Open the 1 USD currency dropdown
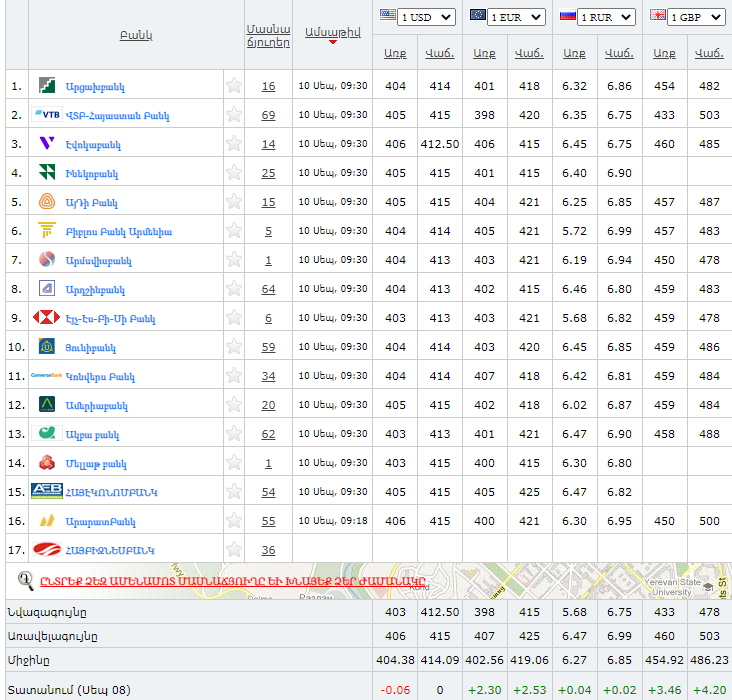The width and height of the screenshot is (732, 700). (426, 17)
